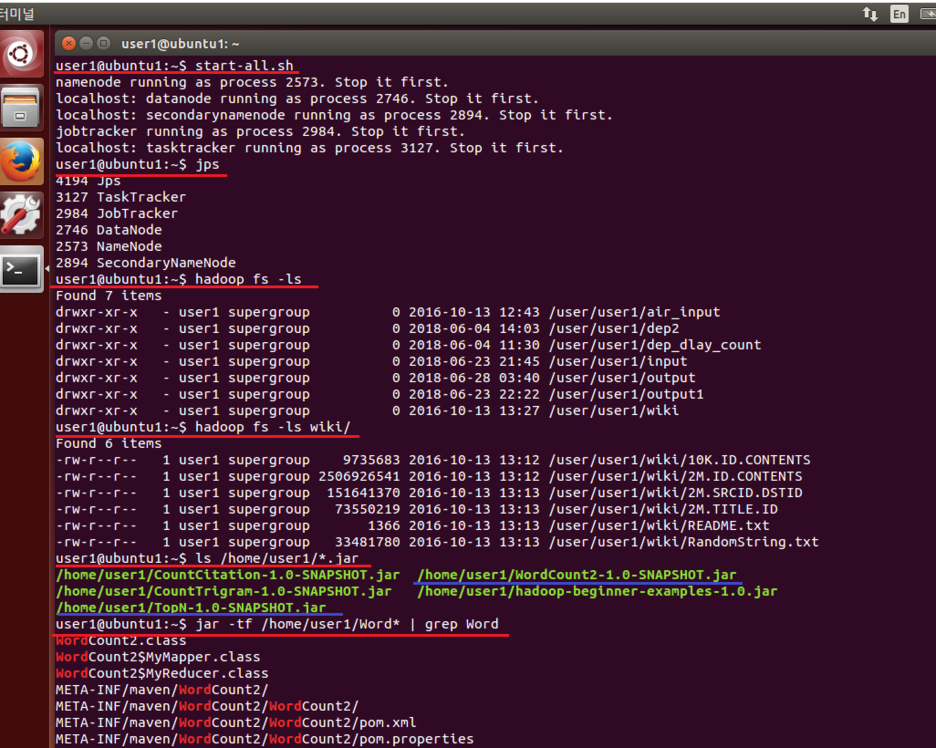Click the 'namenode running as process 2573' line
936x748 pixels.
[x=251, y=82]
